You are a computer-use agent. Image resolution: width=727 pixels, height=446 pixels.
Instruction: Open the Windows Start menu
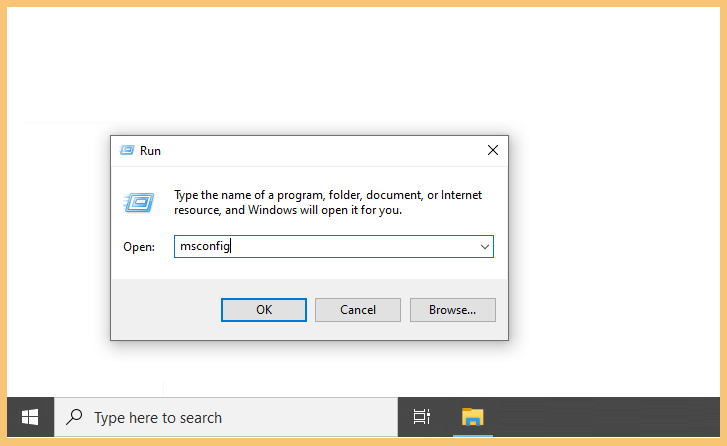click(30, 417)
